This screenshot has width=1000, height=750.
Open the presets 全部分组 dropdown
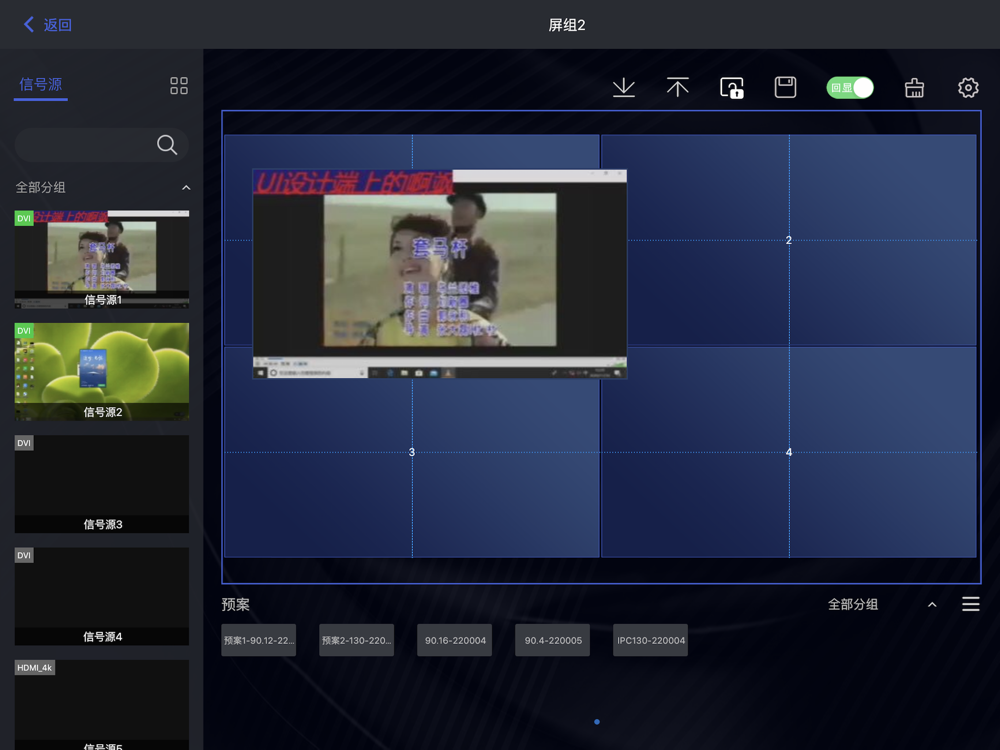pyautogui.click(x=853, y=604)
